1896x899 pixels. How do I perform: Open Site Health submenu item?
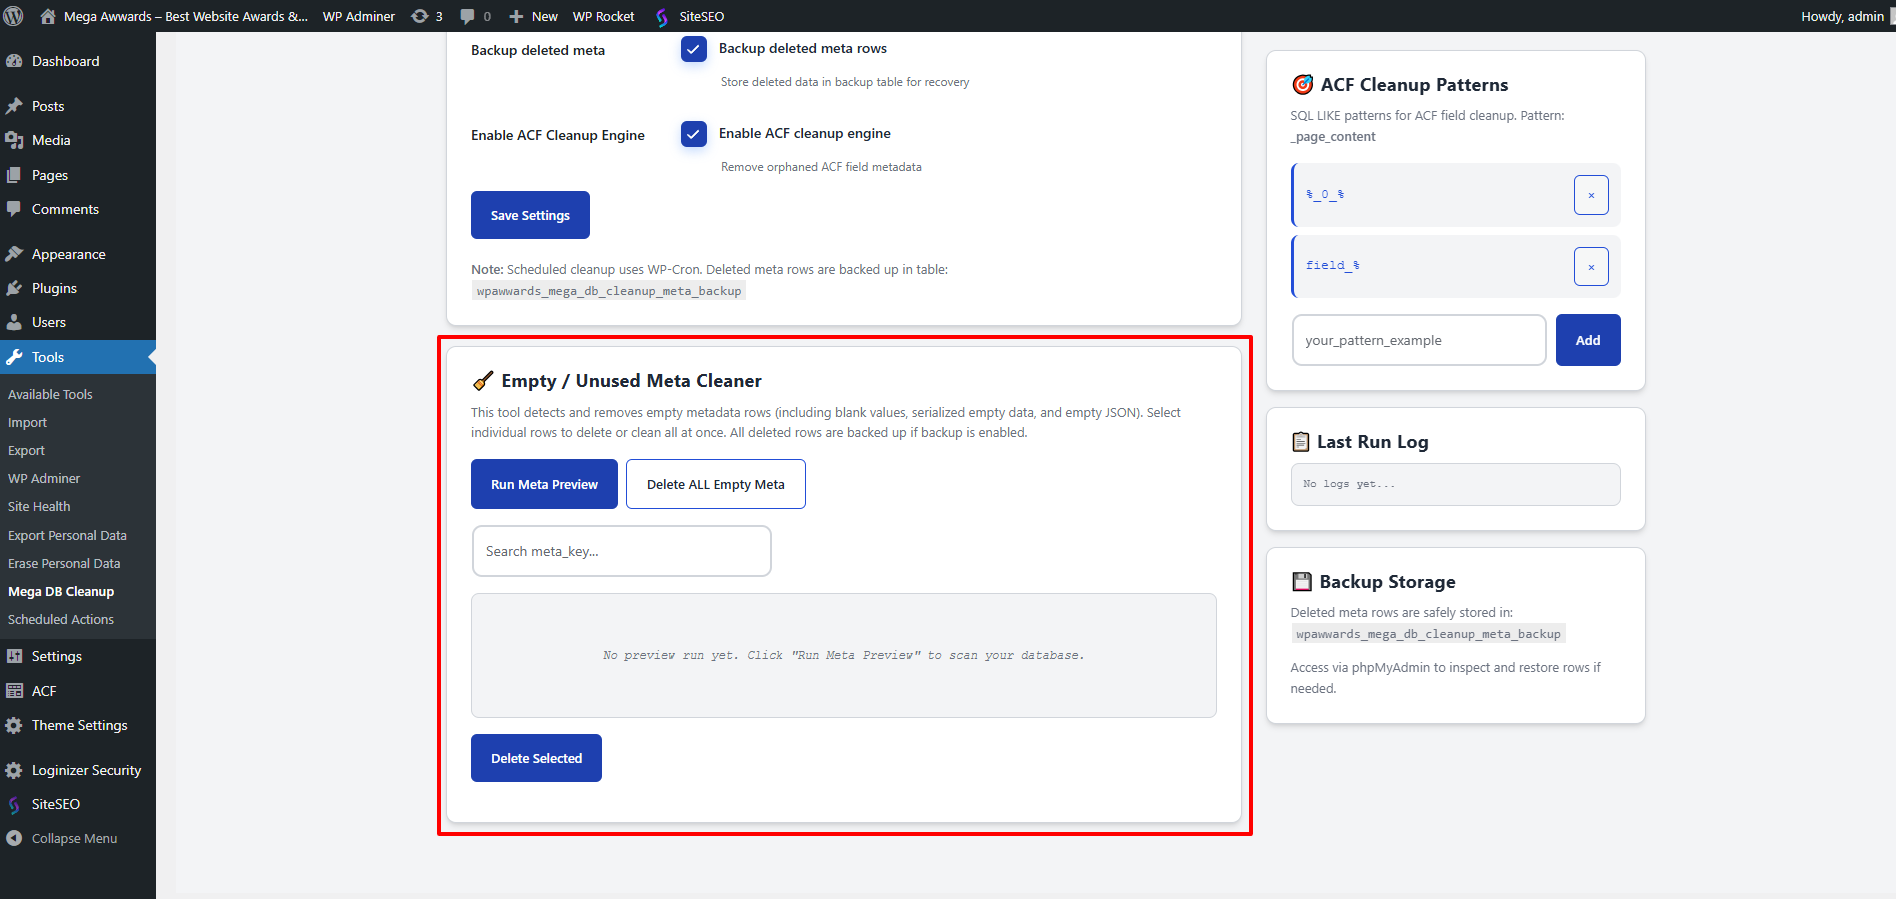tap(39, 506)
